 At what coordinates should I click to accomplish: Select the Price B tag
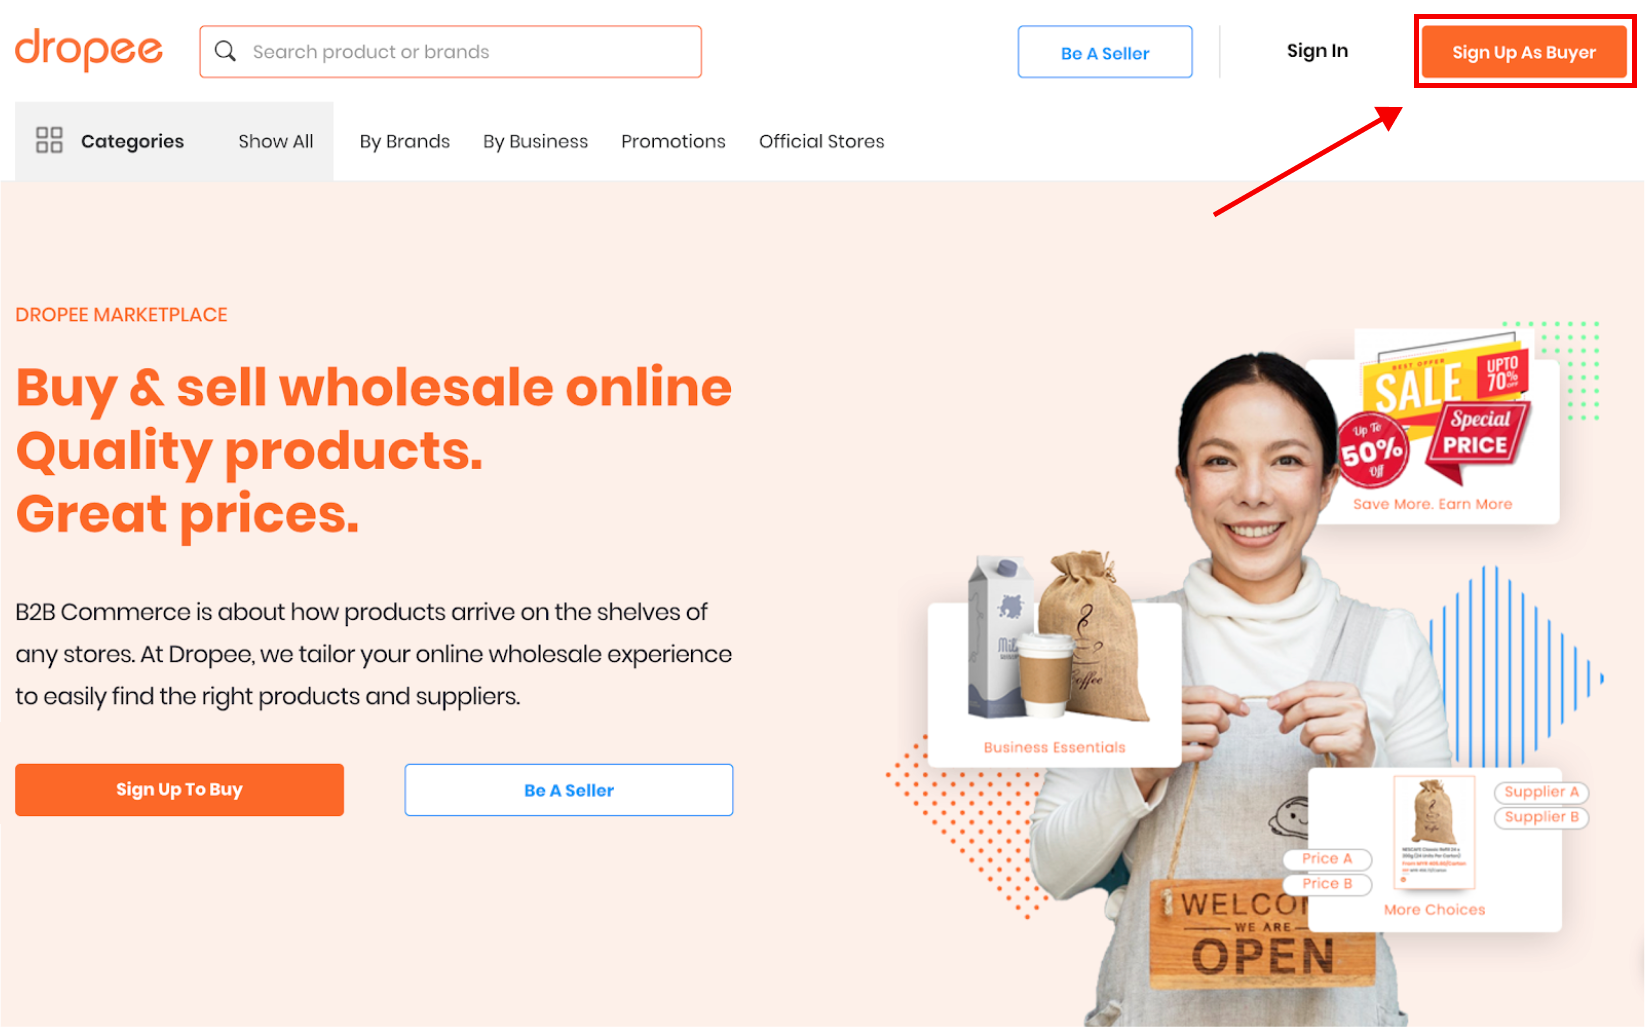1327,884
